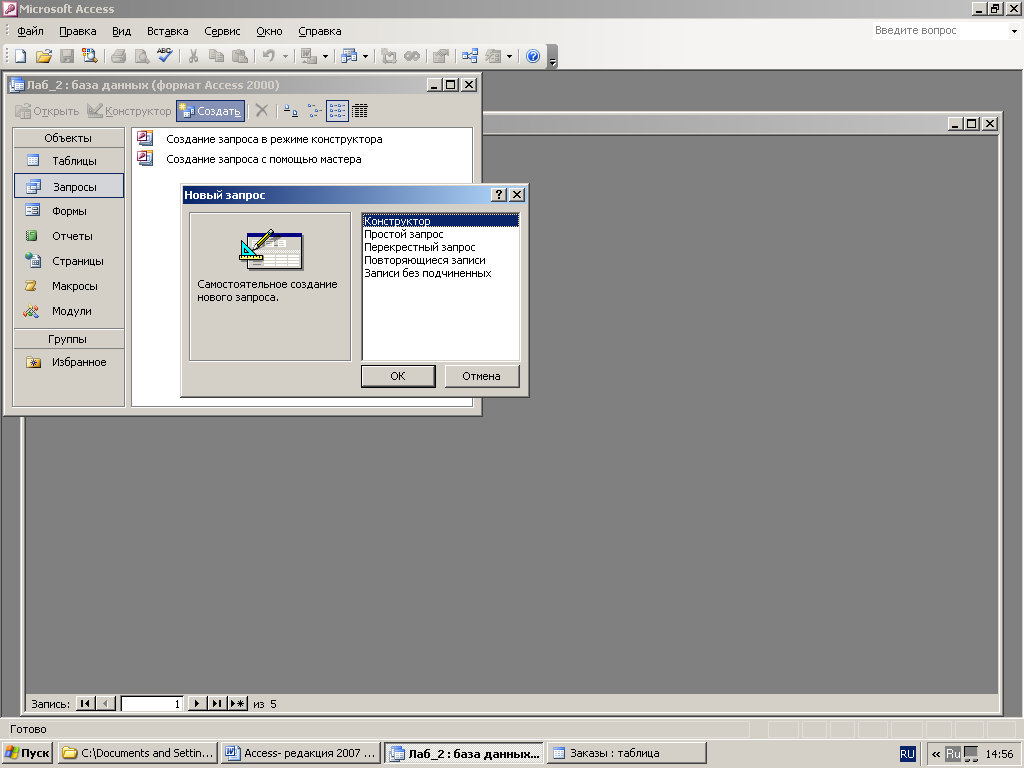Image resolution: width=1024 pixels, height=768 pixels.
Task: Select Запросы in Objects pane
Action: pos(69,186)
